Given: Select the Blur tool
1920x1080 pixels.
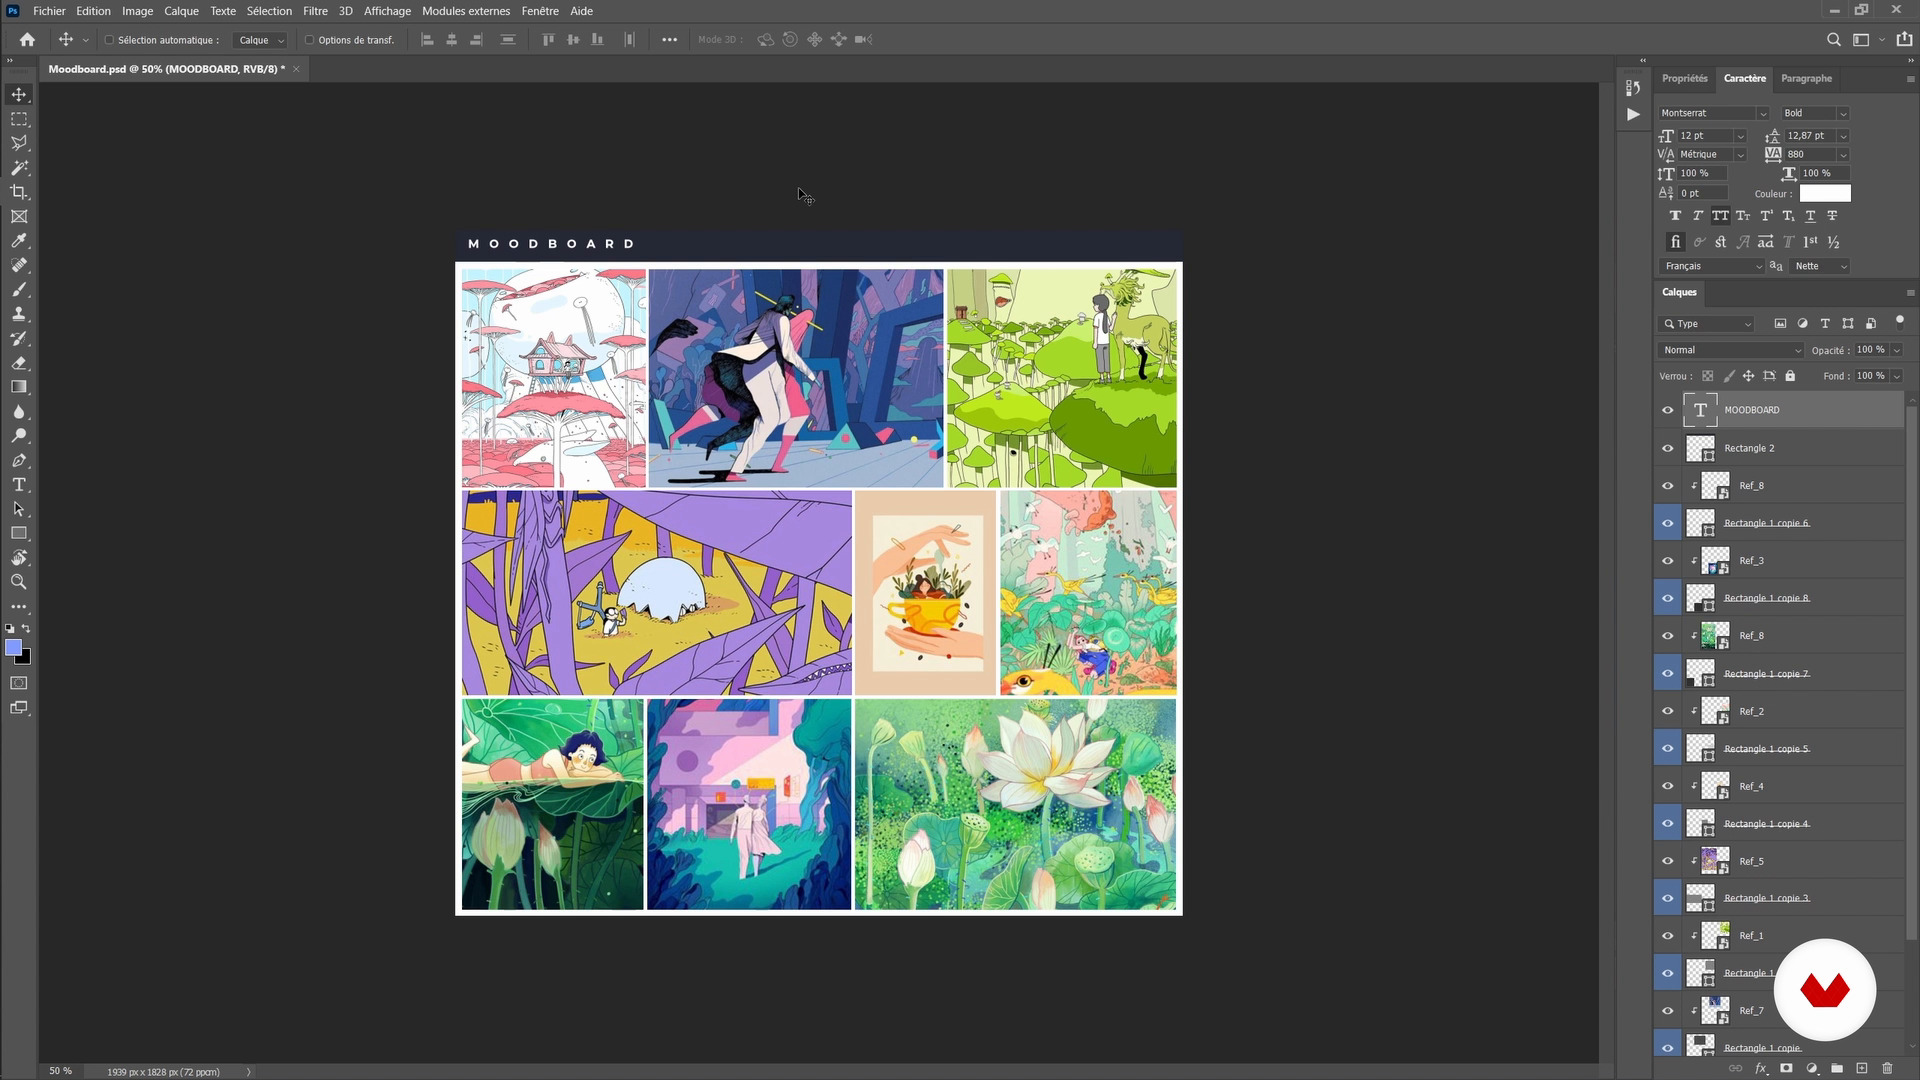Looking at the screenshot, I should [x=19, y=412].
